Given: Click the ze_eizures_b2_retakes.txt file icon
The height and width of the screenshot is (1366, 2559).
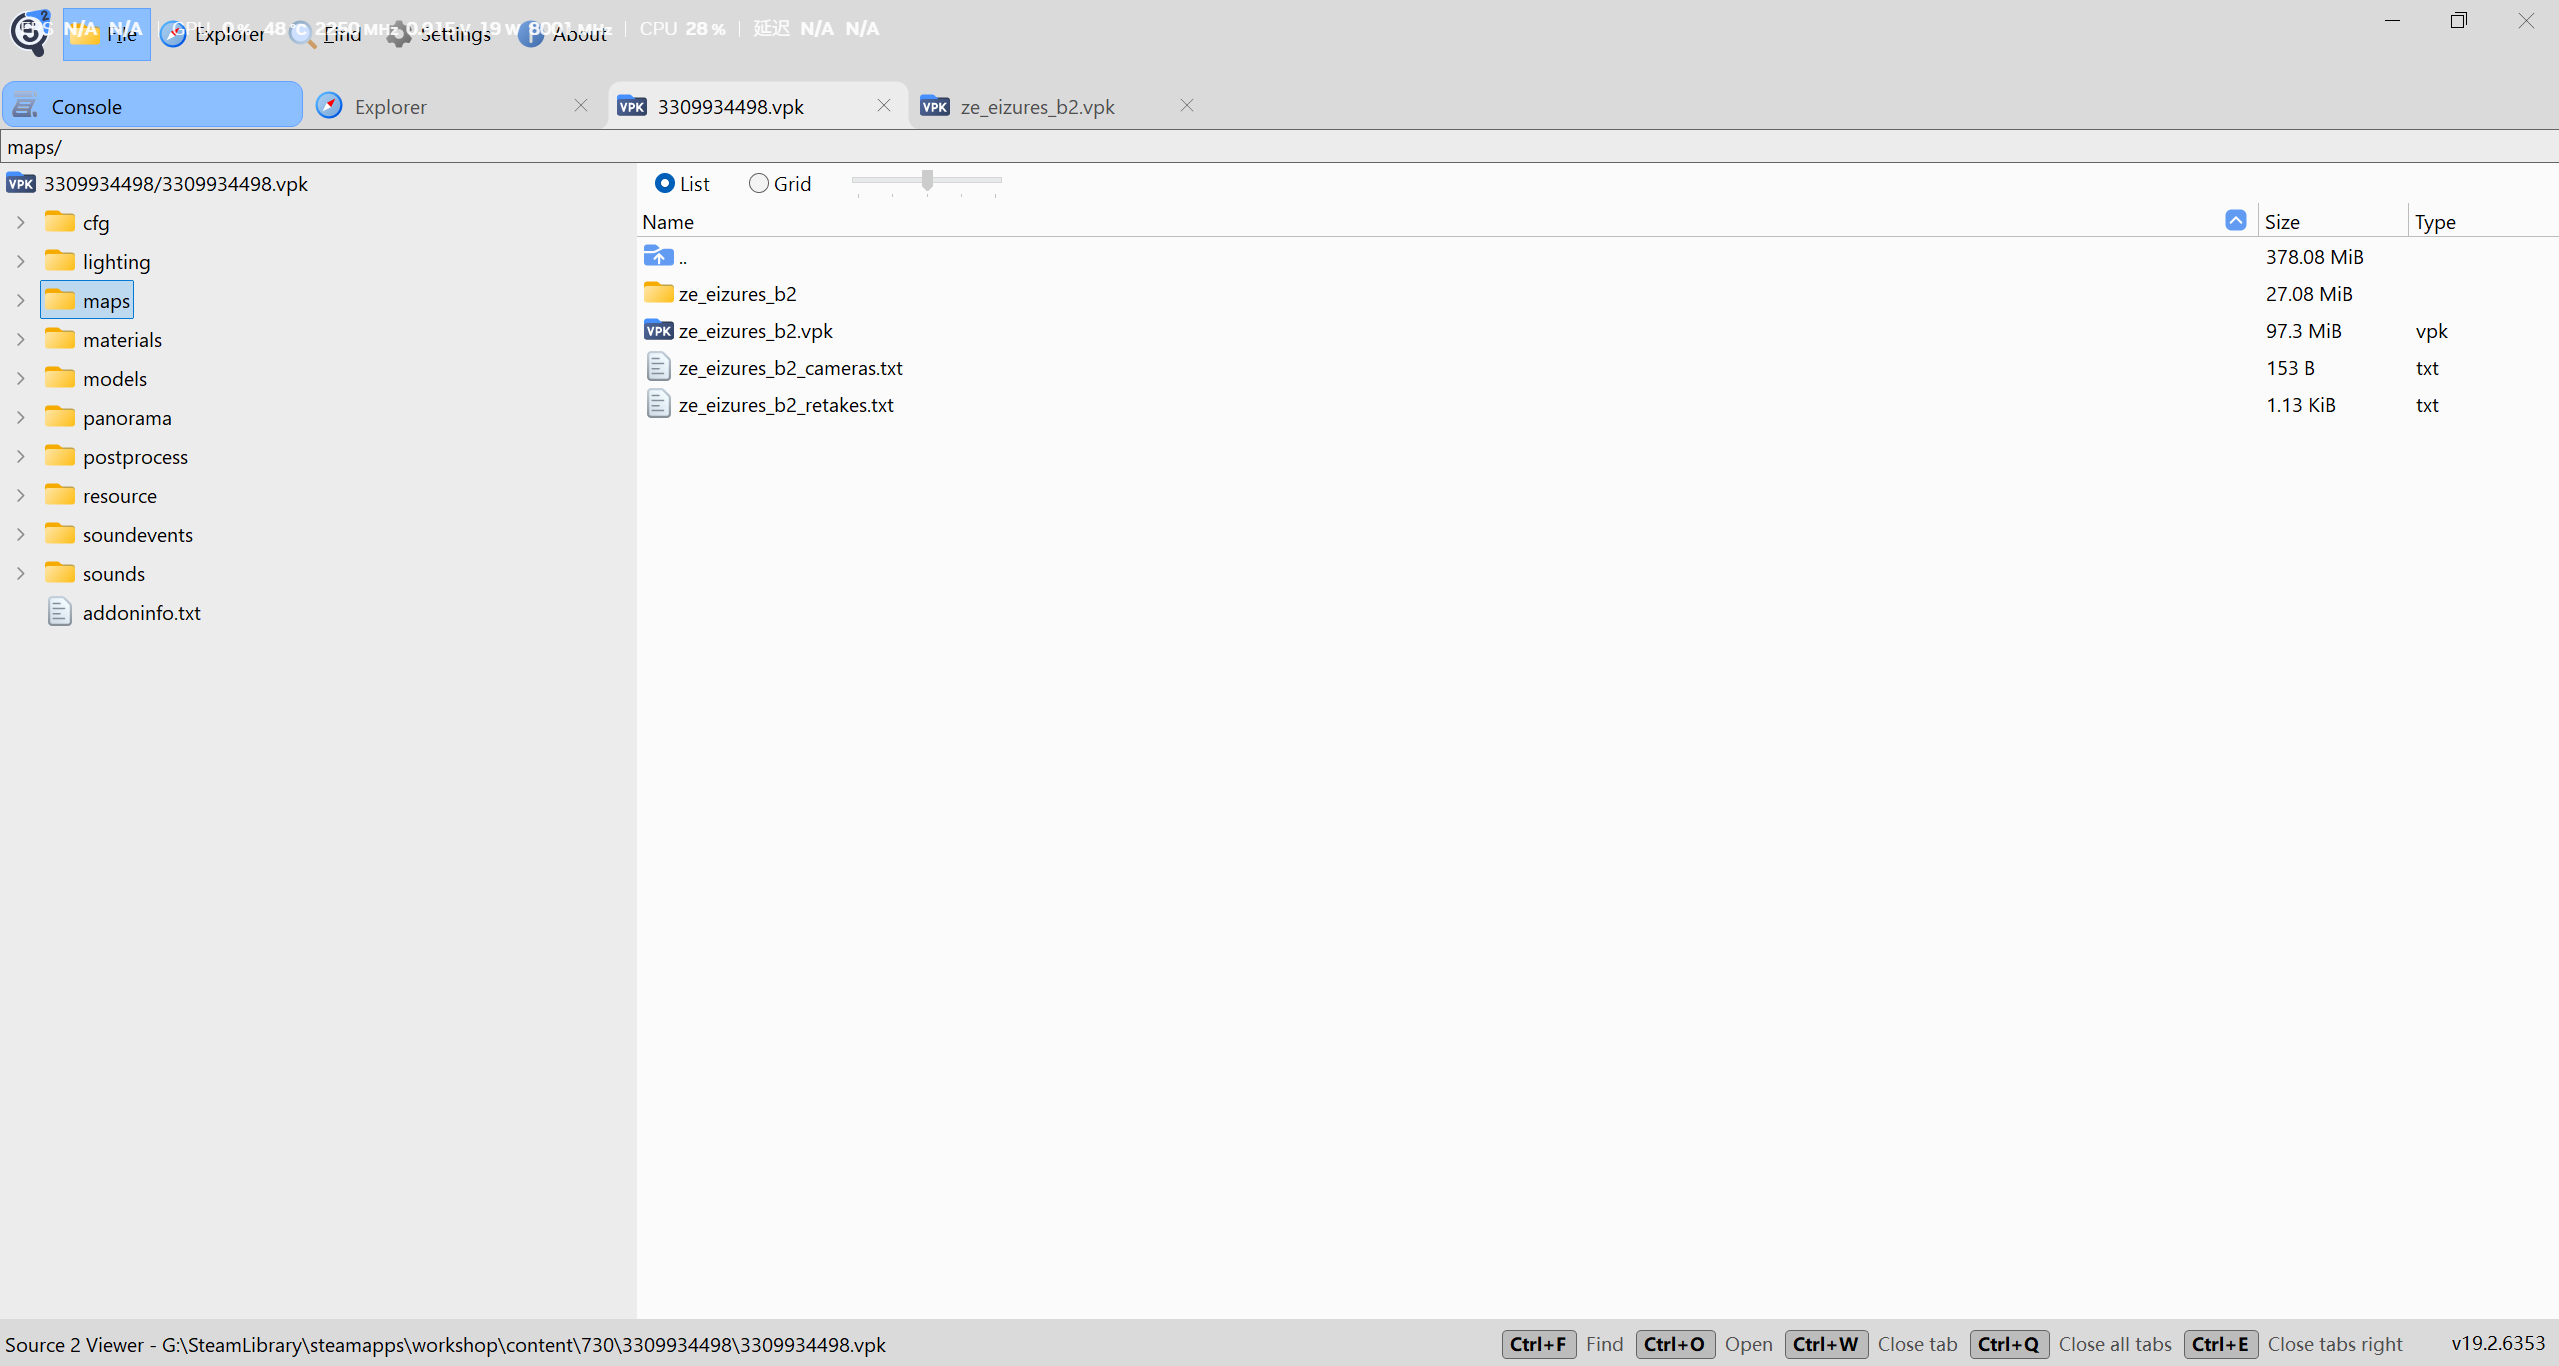Looking at the screenshot, I should point(658,404).
